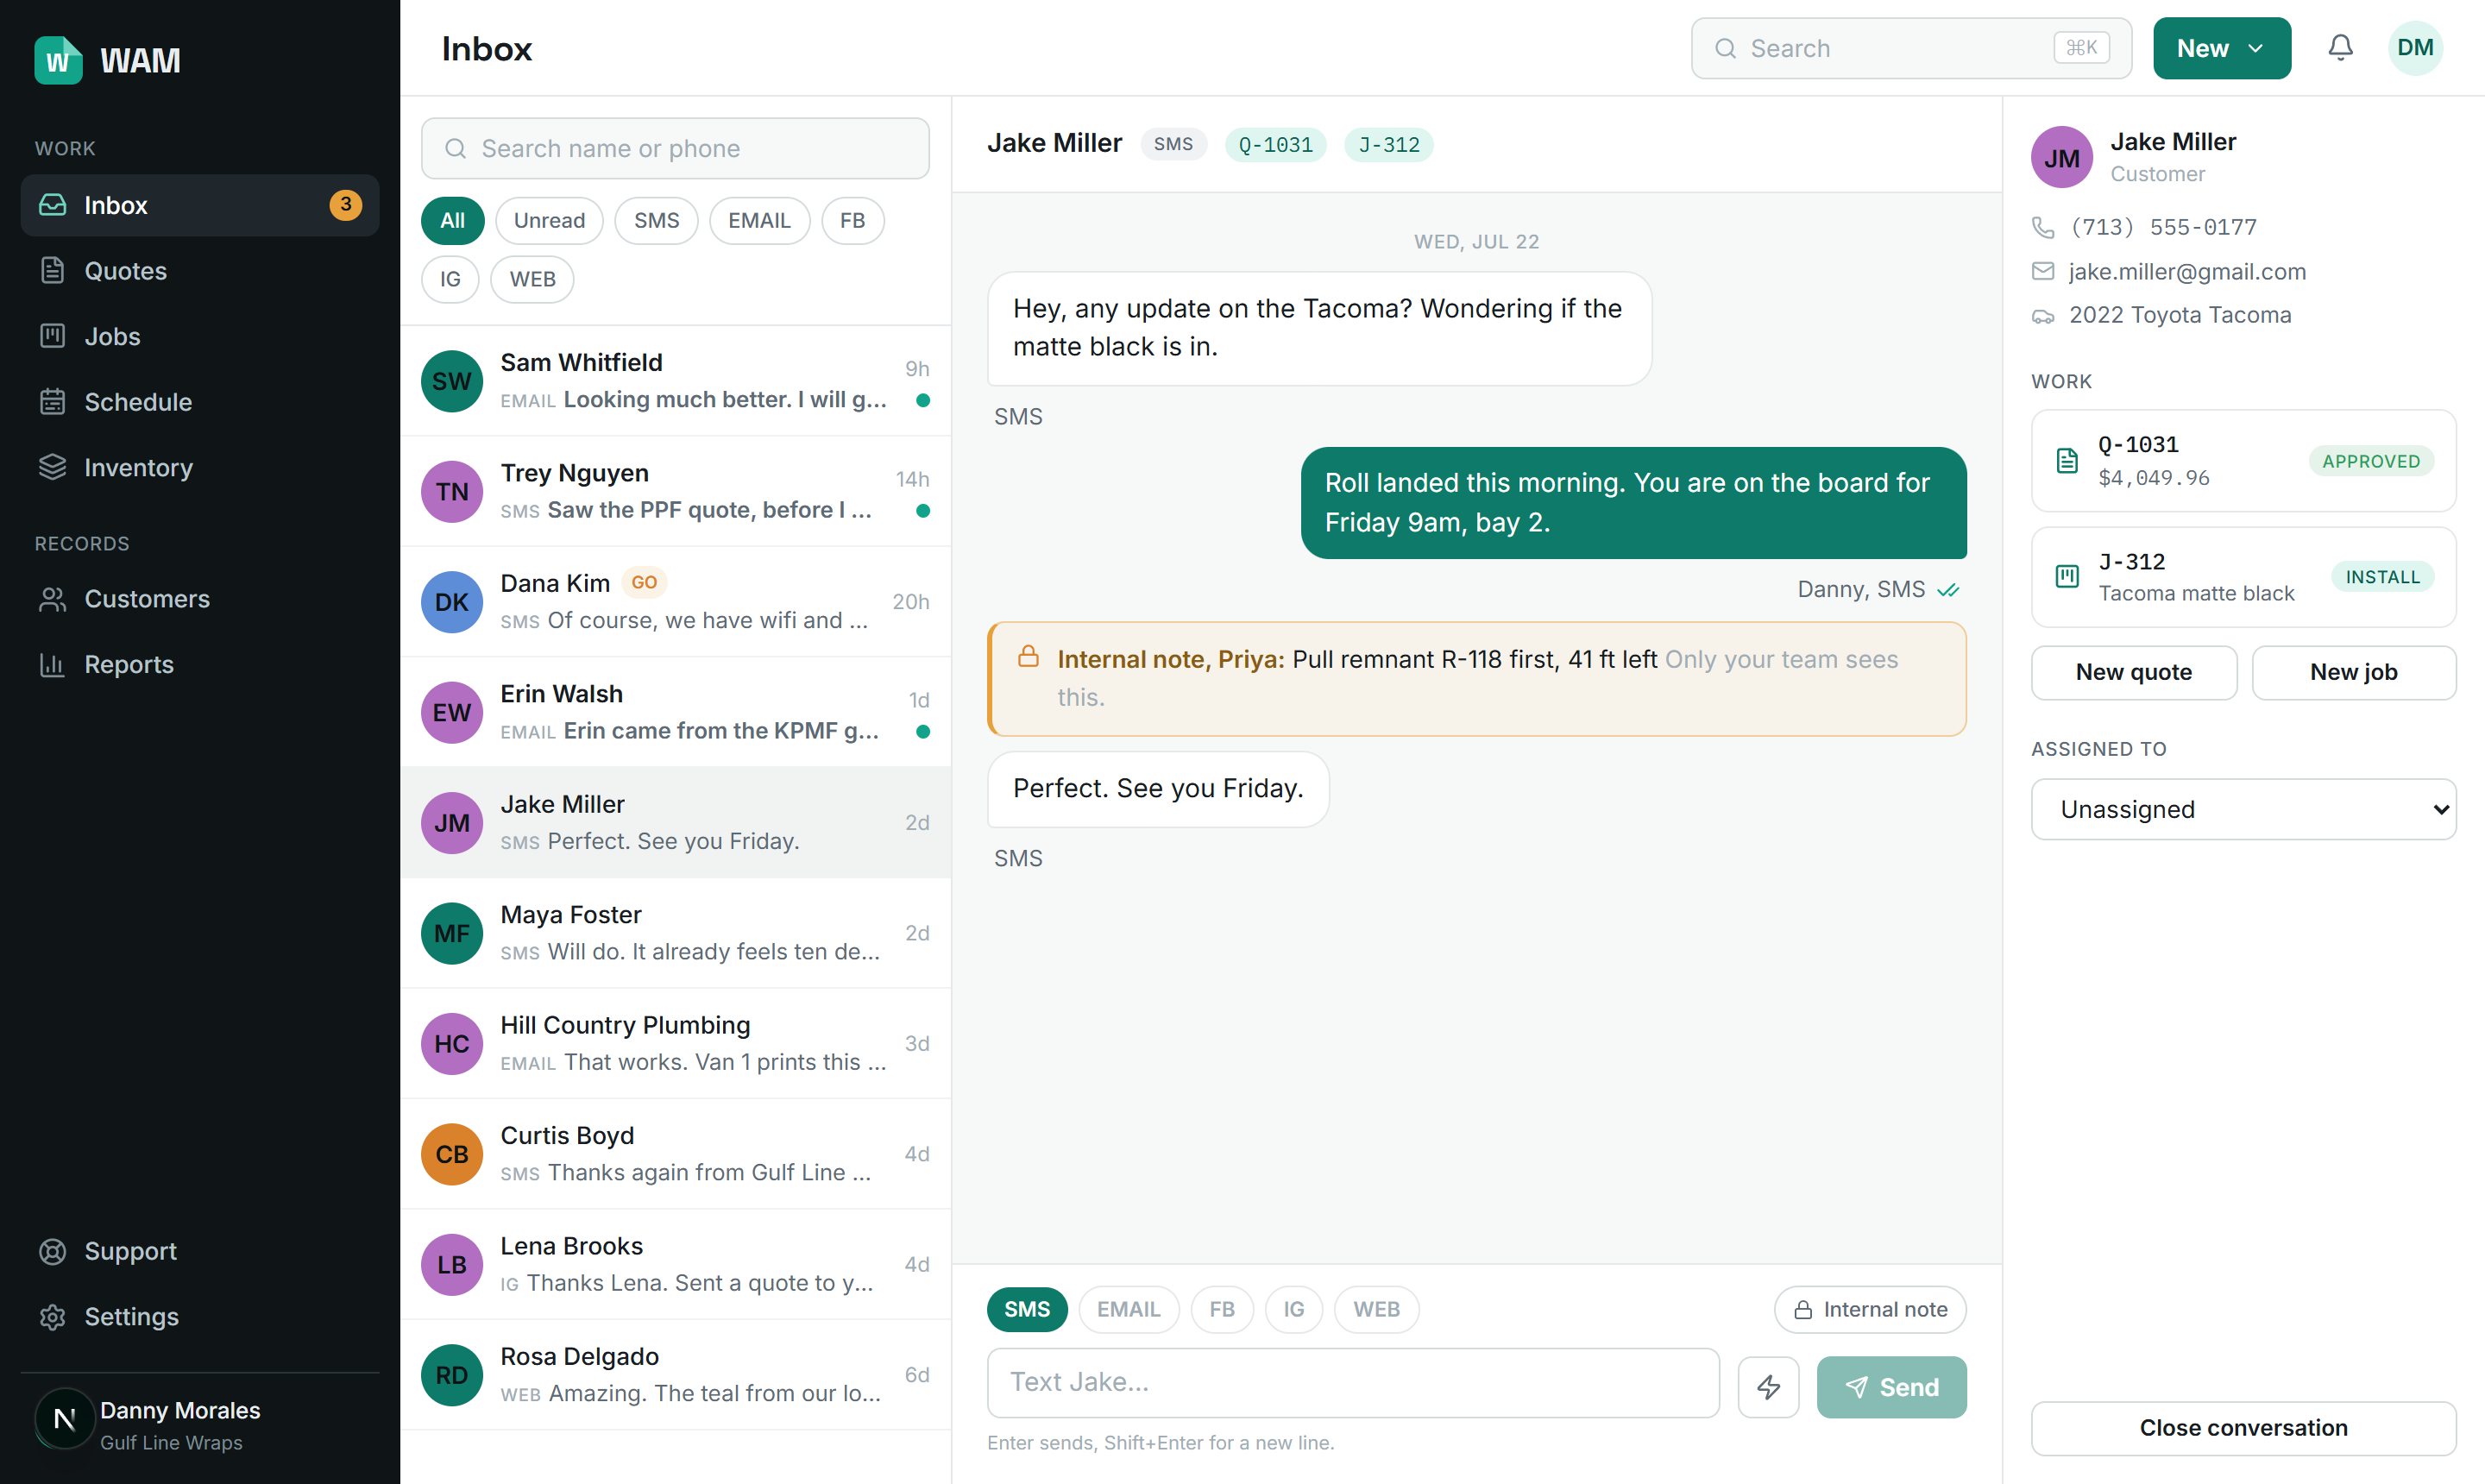This screenshot has height=1484, width=2485.
Task: Open the J-312 Tacoma matte black job card
Action: [2243, 577]
